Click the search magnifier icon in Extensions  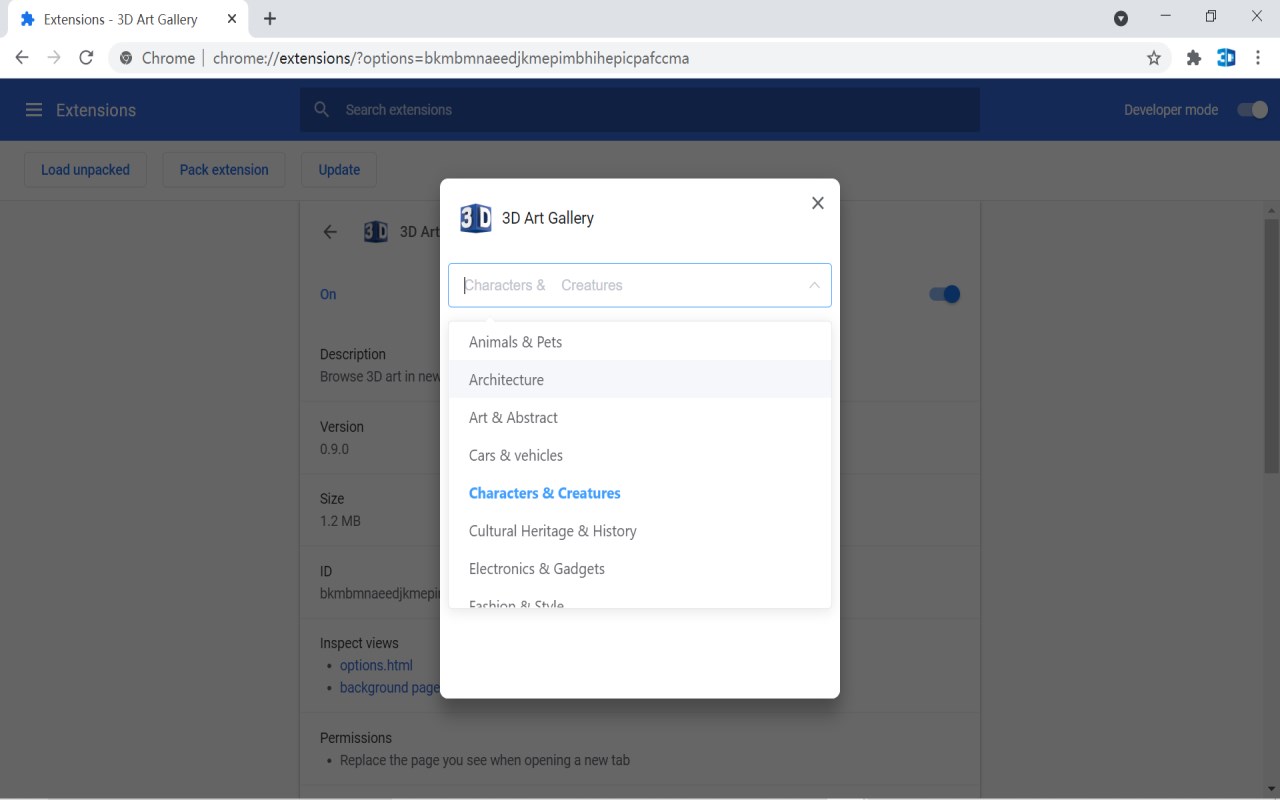tap(322, 110)
